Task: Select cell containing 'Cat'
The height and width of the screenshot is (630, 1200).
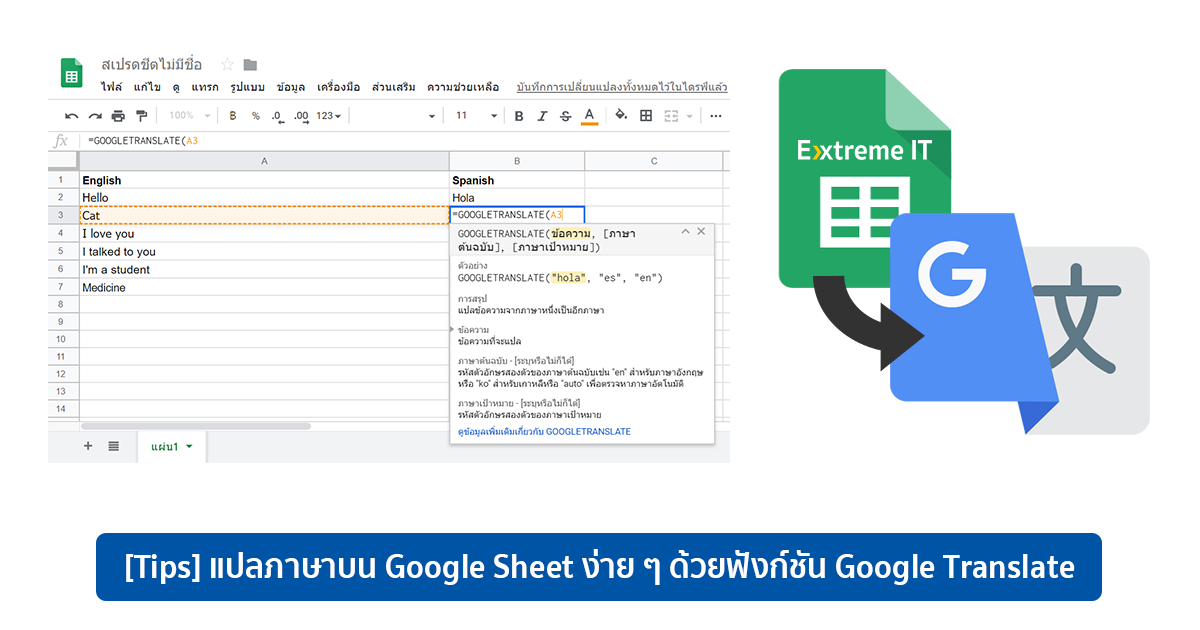Action: click(264, 215)
